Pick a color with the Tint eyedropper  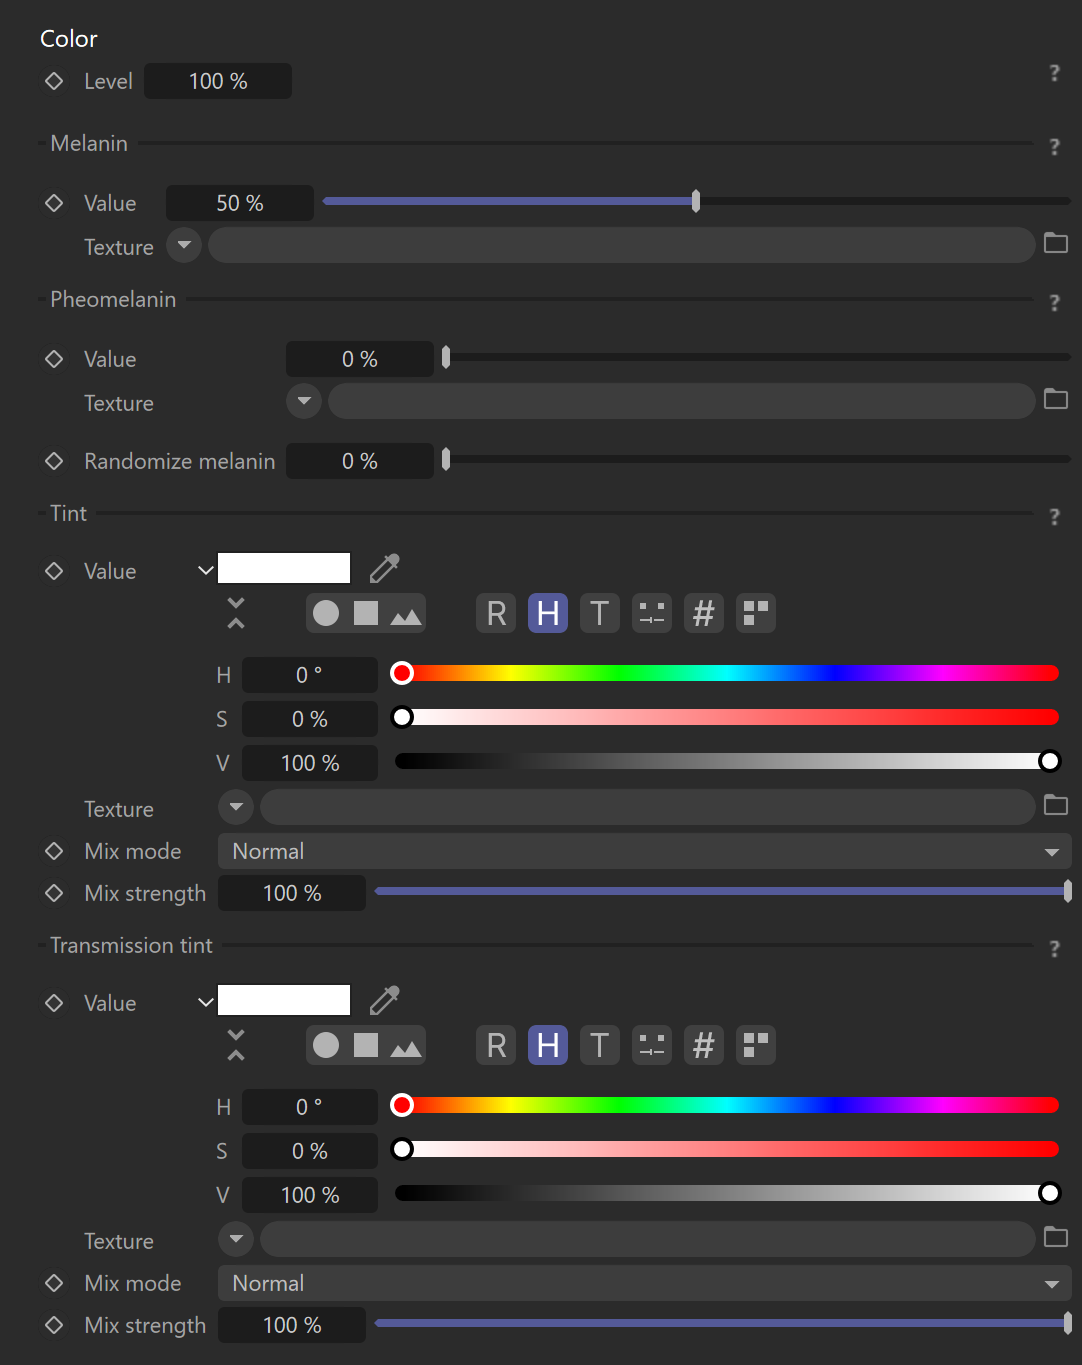[385, 568]
